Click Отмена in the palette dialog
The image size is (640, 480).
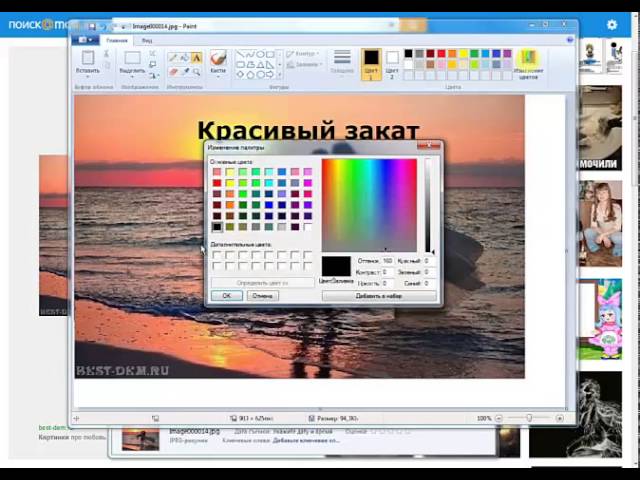pos(262,296)
